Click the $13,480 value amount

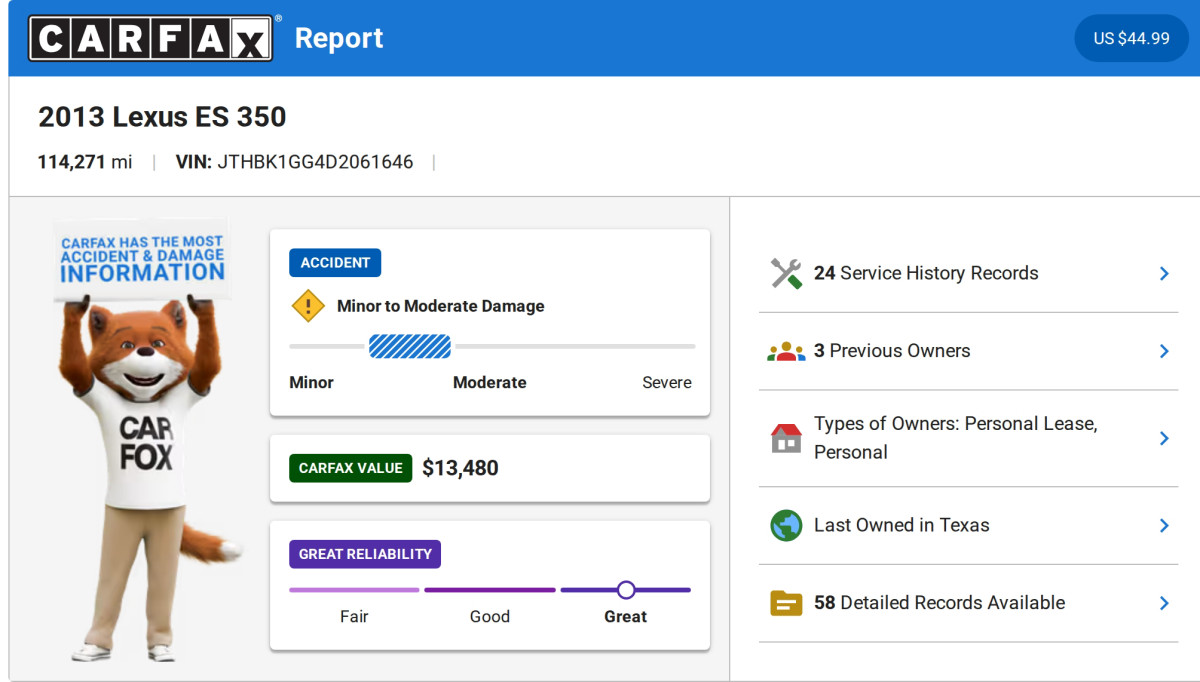tap(460, 468)
